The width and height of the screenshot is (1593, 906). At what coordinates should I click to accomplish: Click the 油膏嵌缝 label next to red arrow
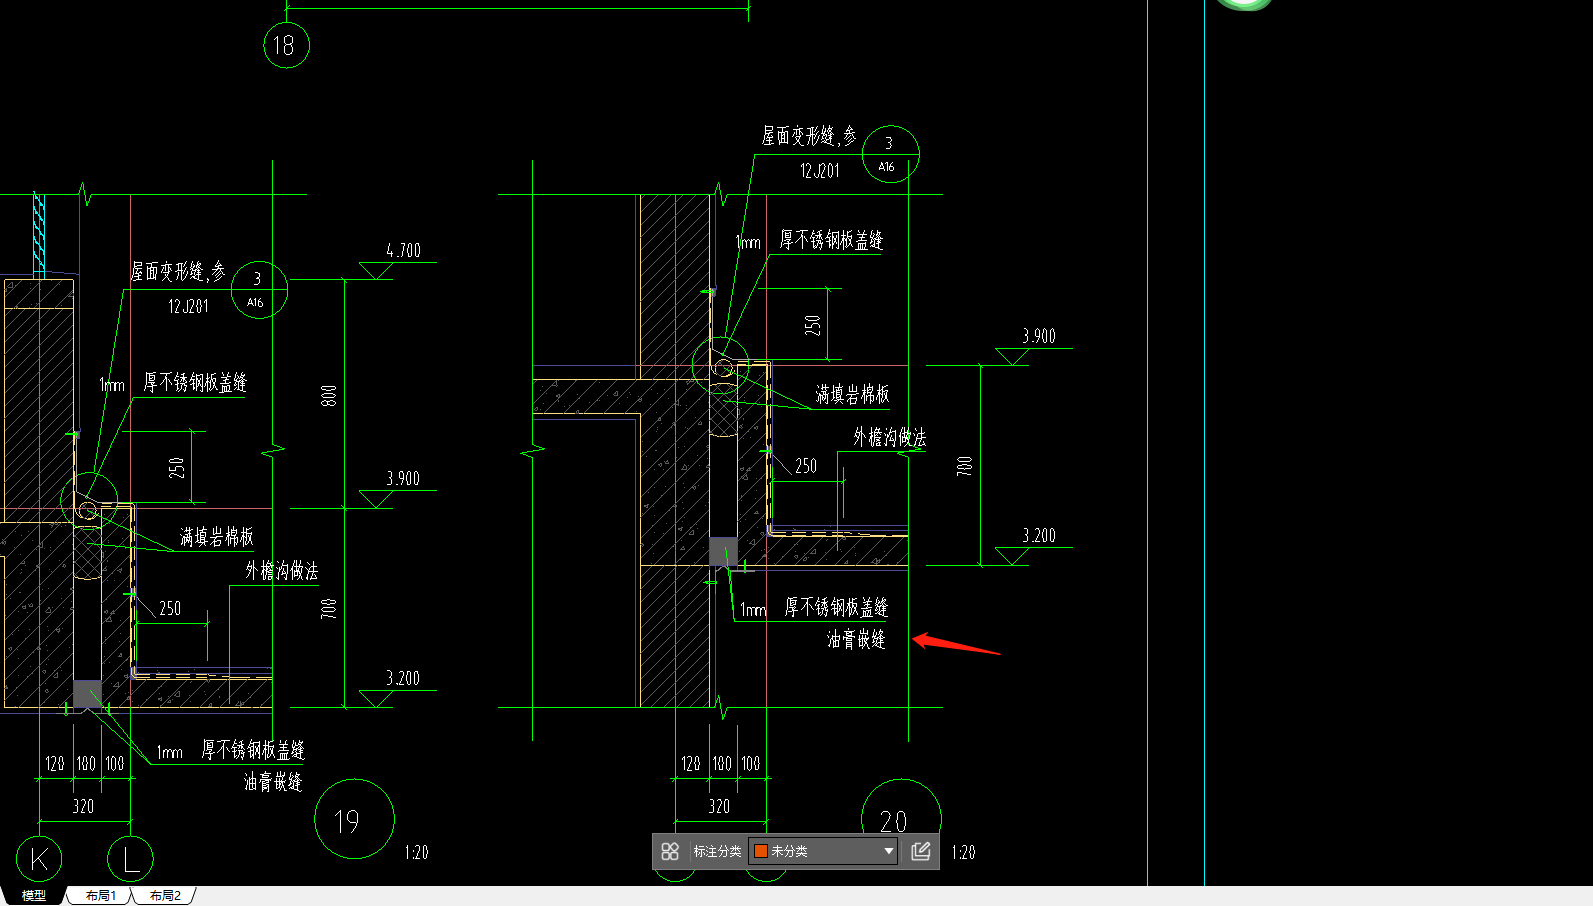click(x=856, y=639)
